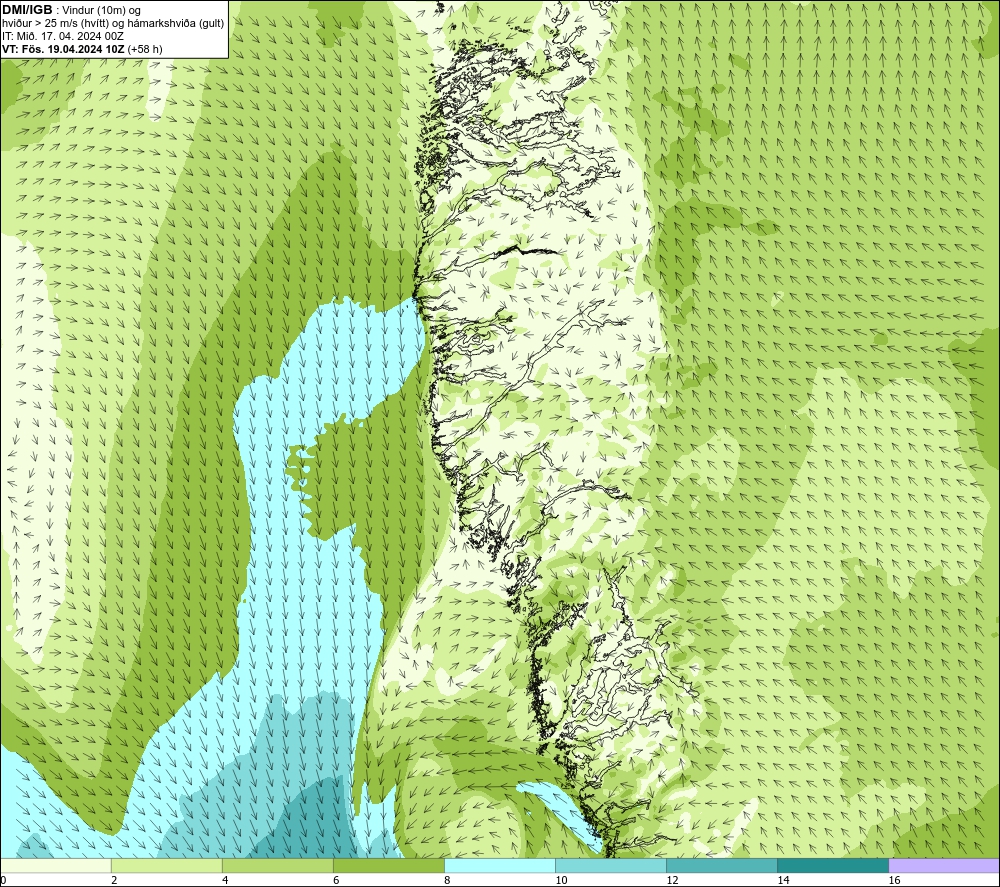Click the 8–10 m/s light cyan legend swatch
1000x887 pixels.
(499, 866)
